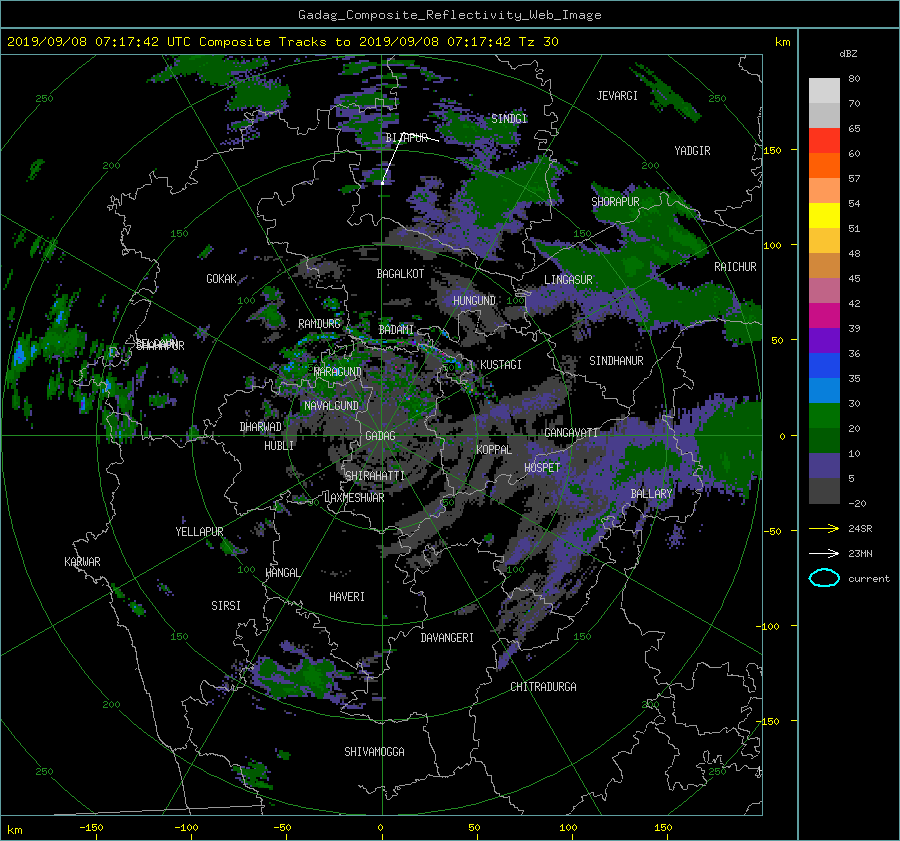Click the '23MN' legend label

point(860,553)
